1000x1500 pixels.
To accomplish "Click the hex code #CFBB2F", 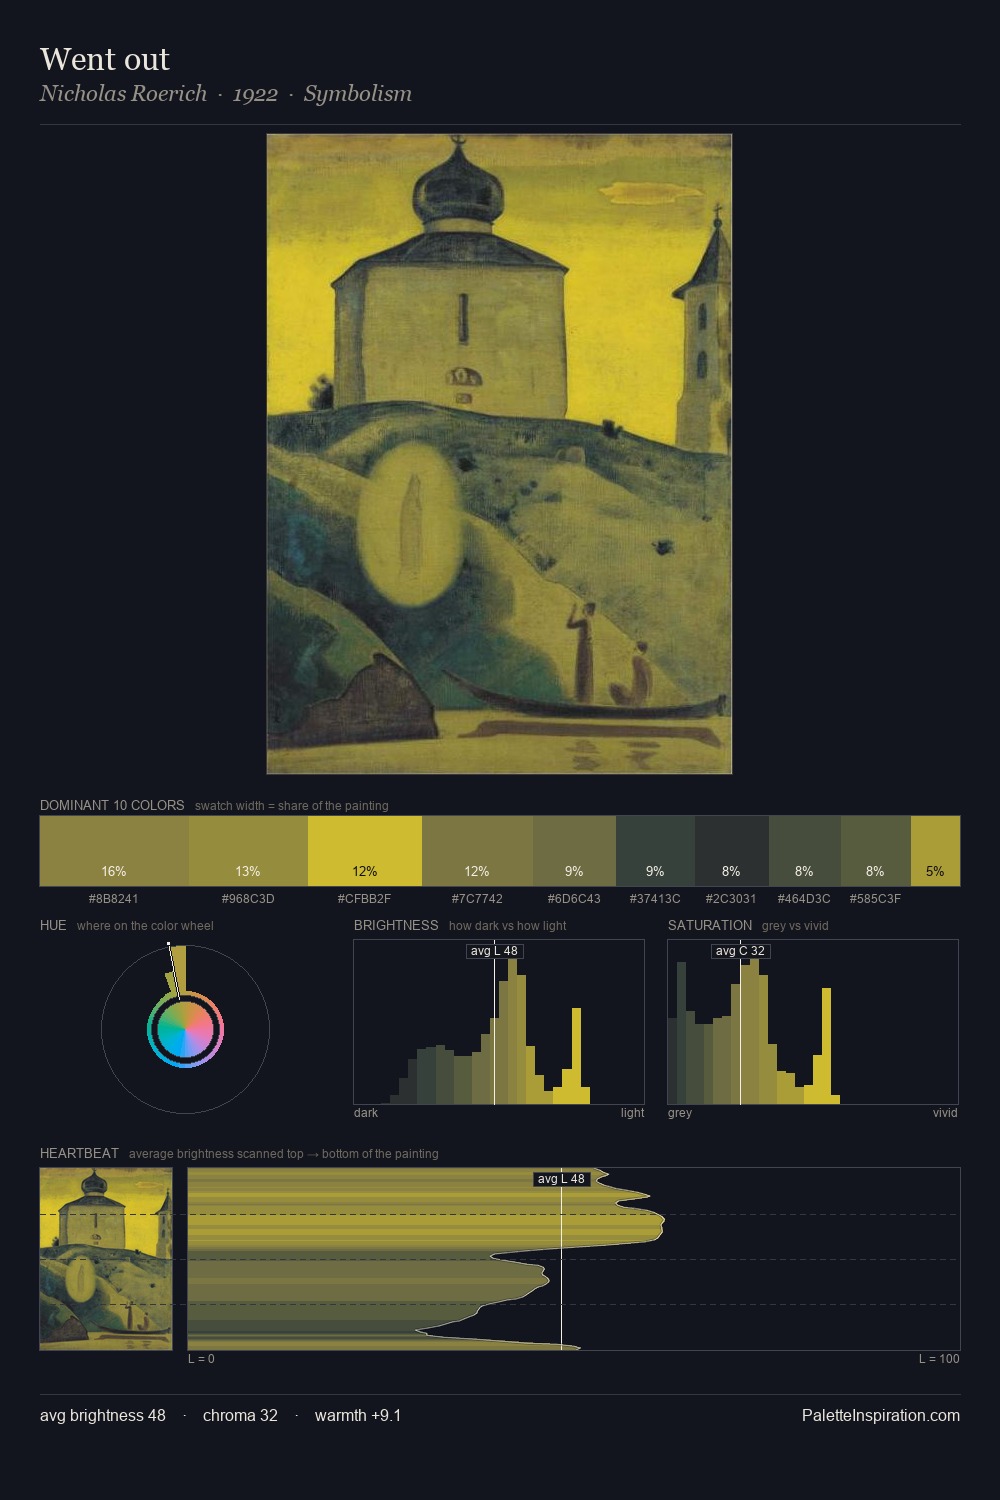I will pos(365,898).
